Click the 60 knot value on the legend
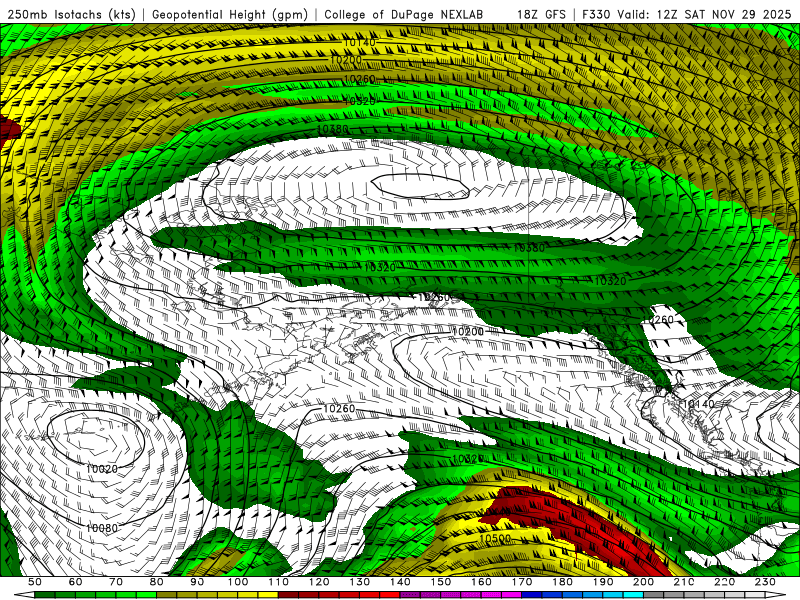Image resolution: width=800 pixels, height=600 pixels. tap(76, 582)
